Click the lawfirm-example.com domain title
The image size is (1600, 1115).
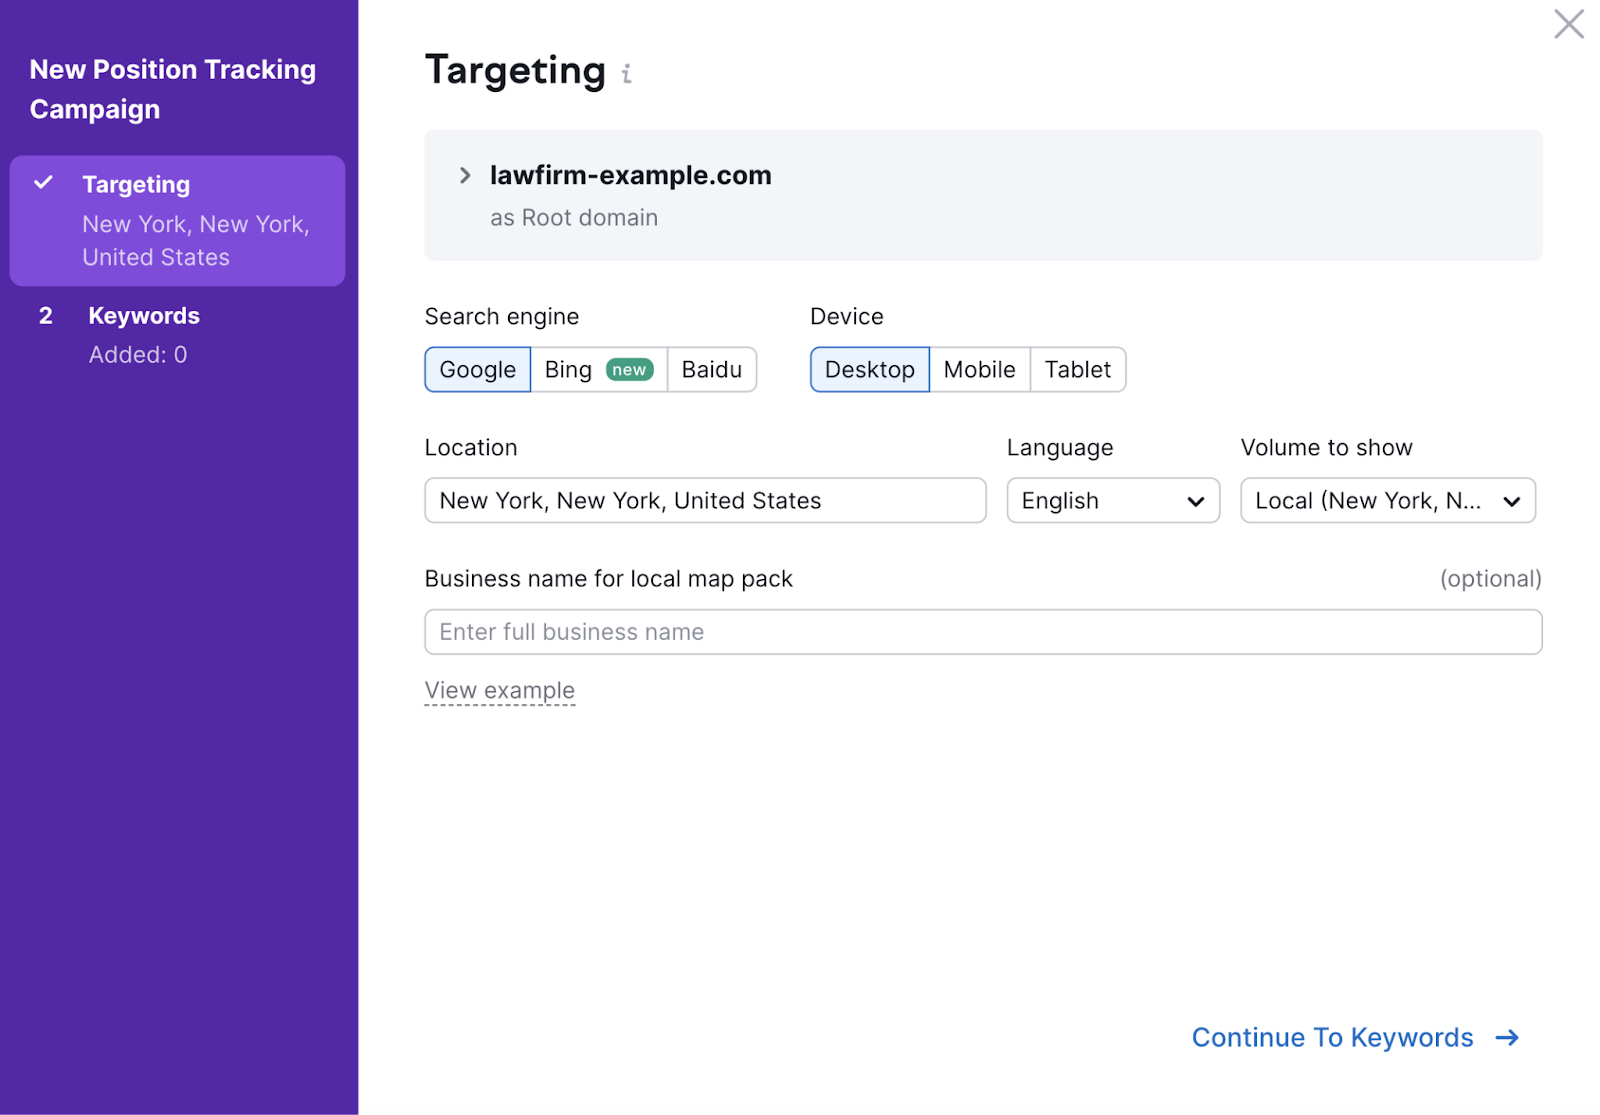click(x=631, y=176)
